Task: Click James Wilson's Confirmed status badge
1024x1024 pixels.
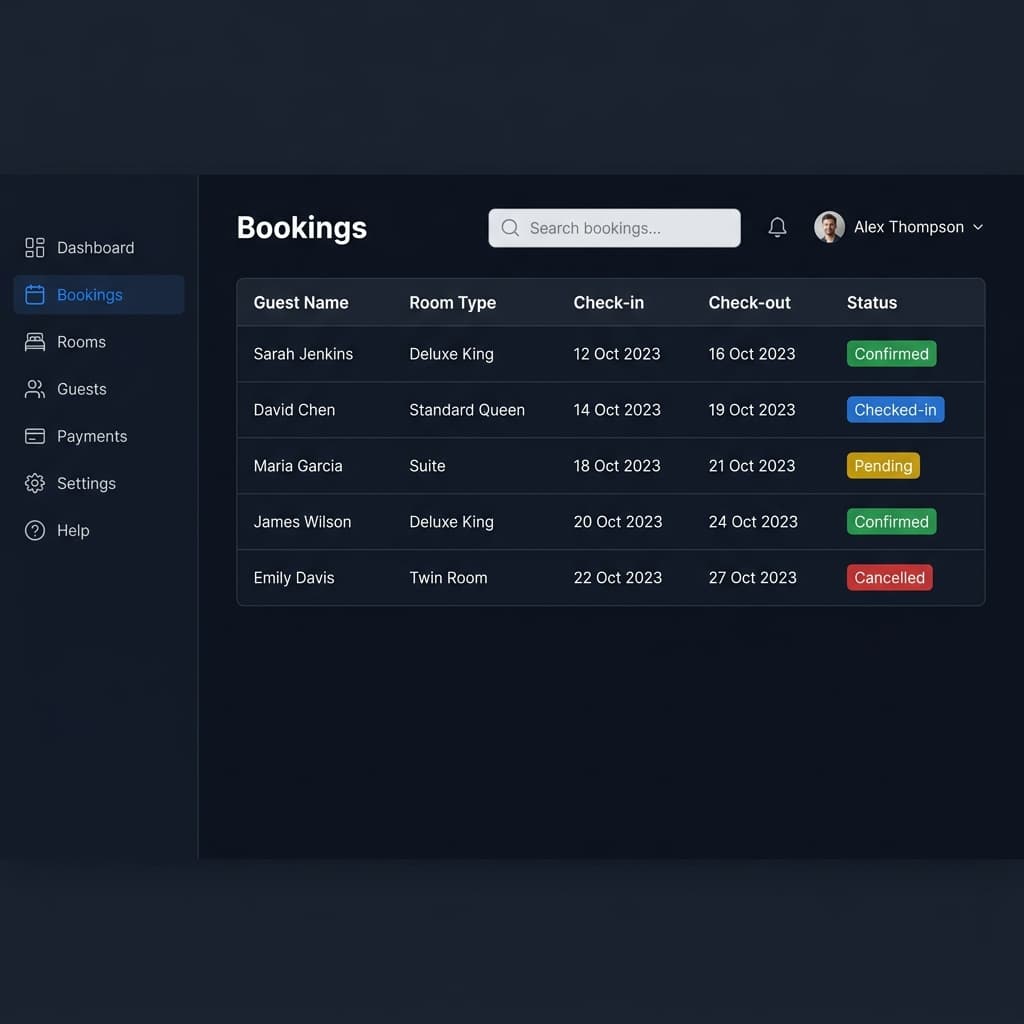Action: (x=891, y=521)
